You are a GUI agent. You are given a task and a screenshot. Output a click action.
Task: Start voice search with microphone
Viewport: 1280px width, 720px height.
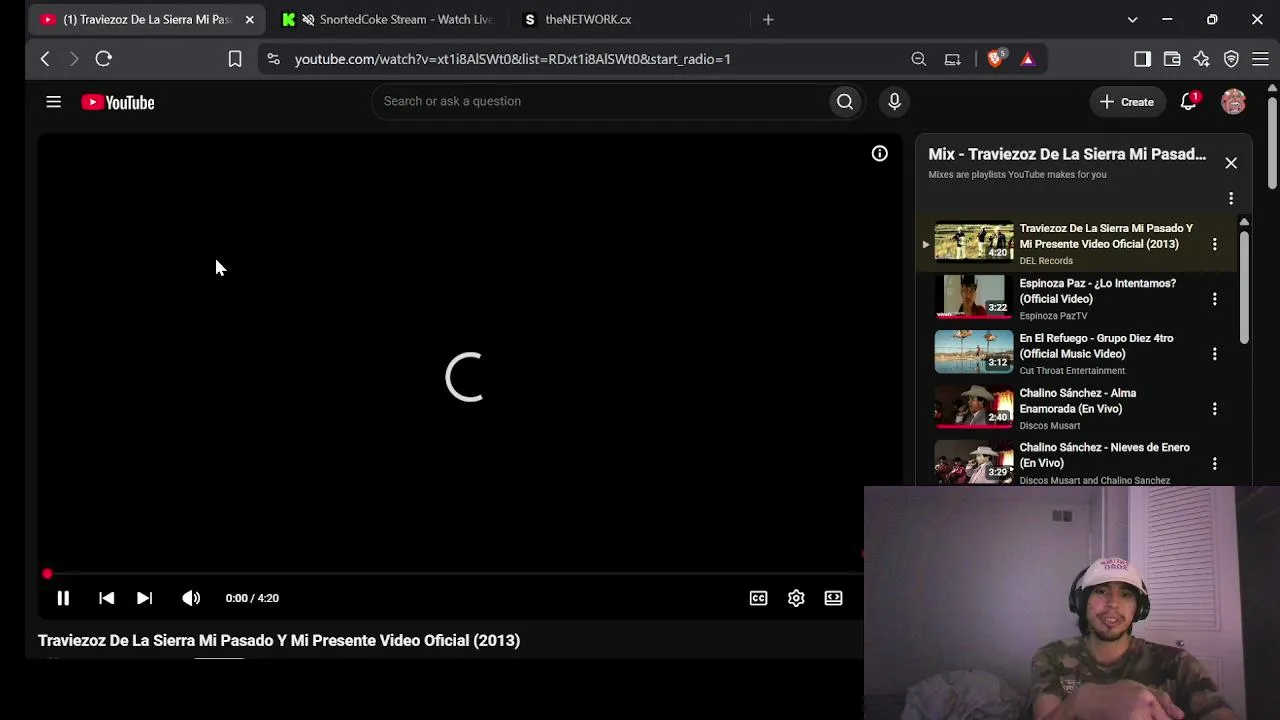coord(894,101)
